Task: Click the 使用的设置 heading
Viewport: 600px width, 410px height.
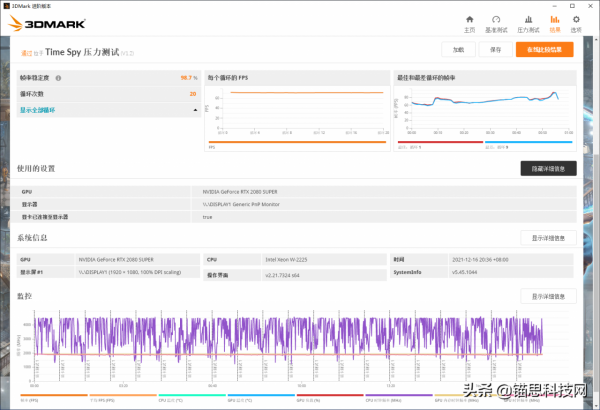Action: click(36, 168)
